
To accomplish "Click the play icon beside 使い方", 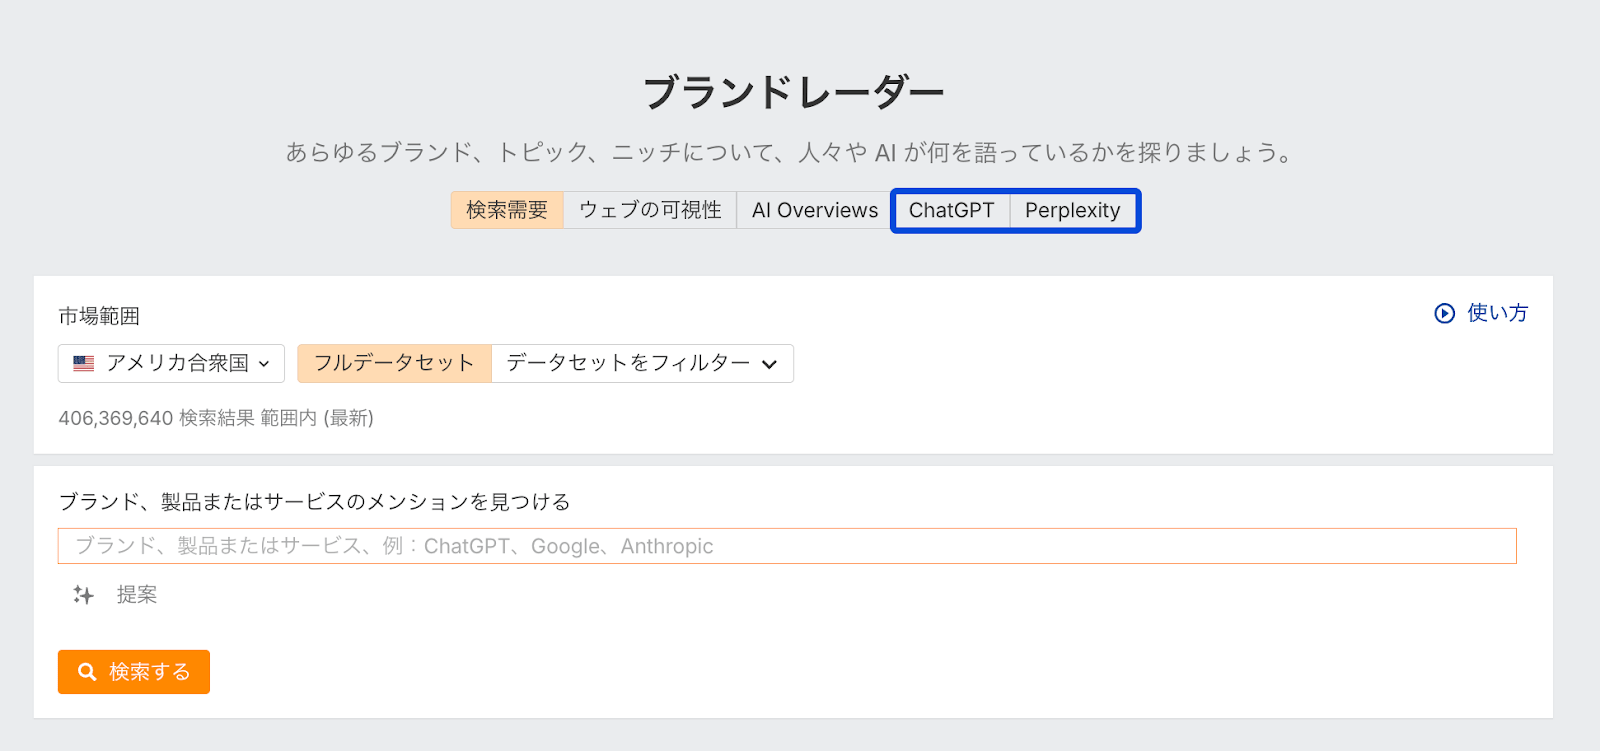I will (1444, 313).
